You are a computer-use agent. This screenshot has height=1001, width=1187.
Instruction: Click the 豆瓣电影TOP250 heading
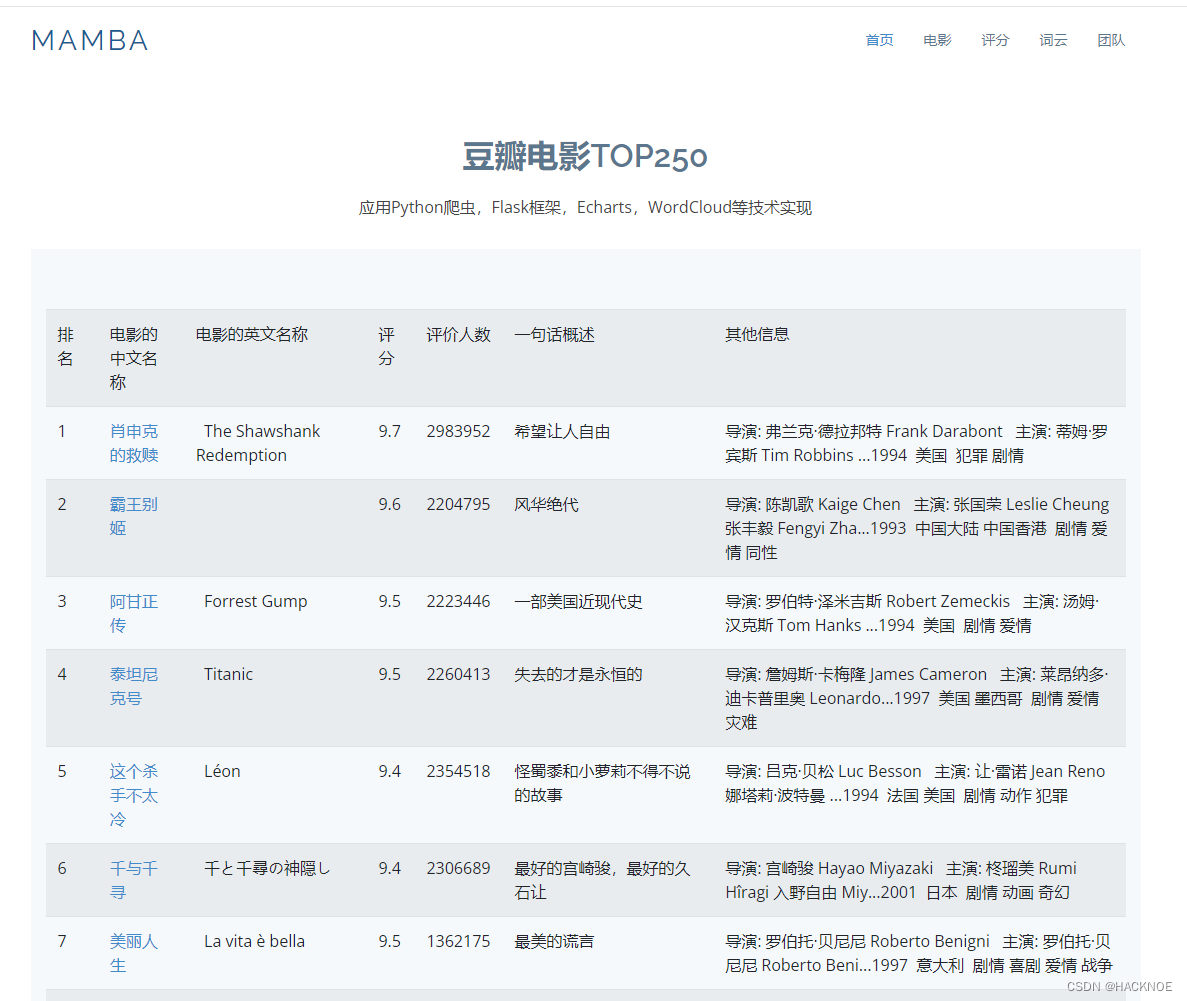585,157
